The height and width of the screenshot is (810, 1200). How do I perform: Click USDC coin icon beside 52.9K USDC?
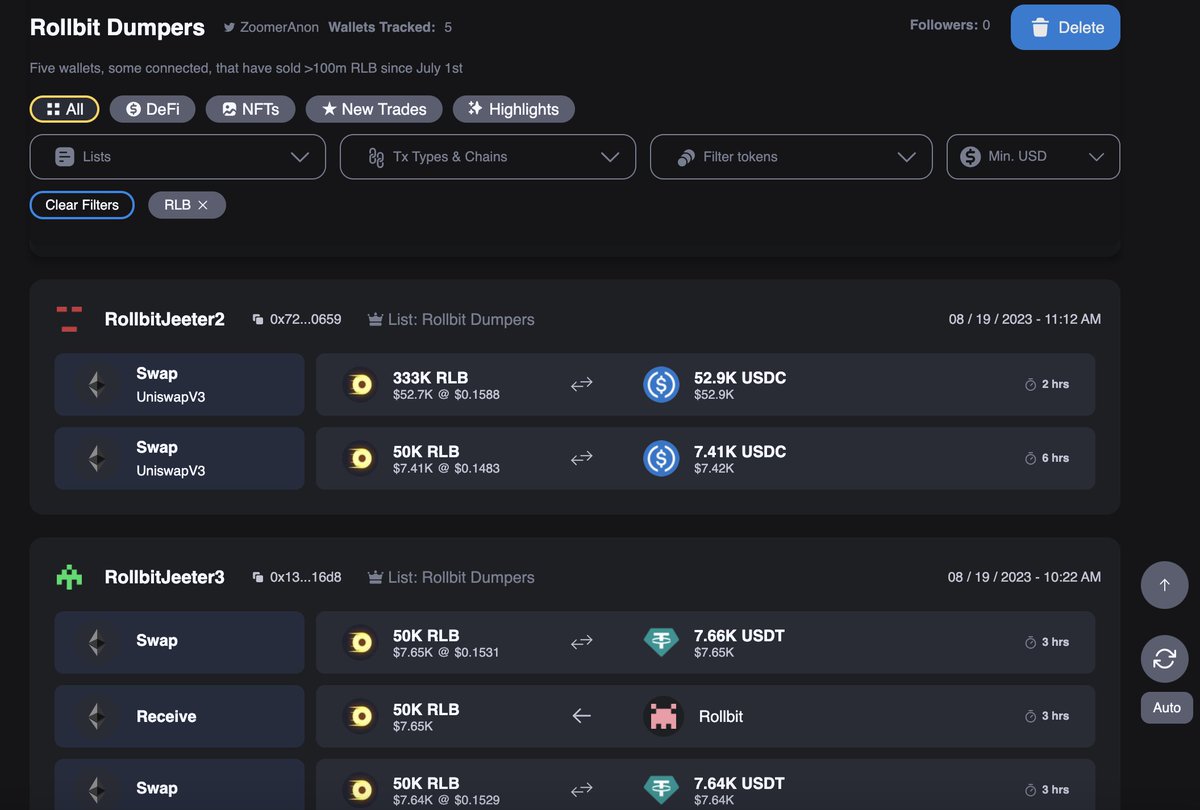(x=661, y=384)
